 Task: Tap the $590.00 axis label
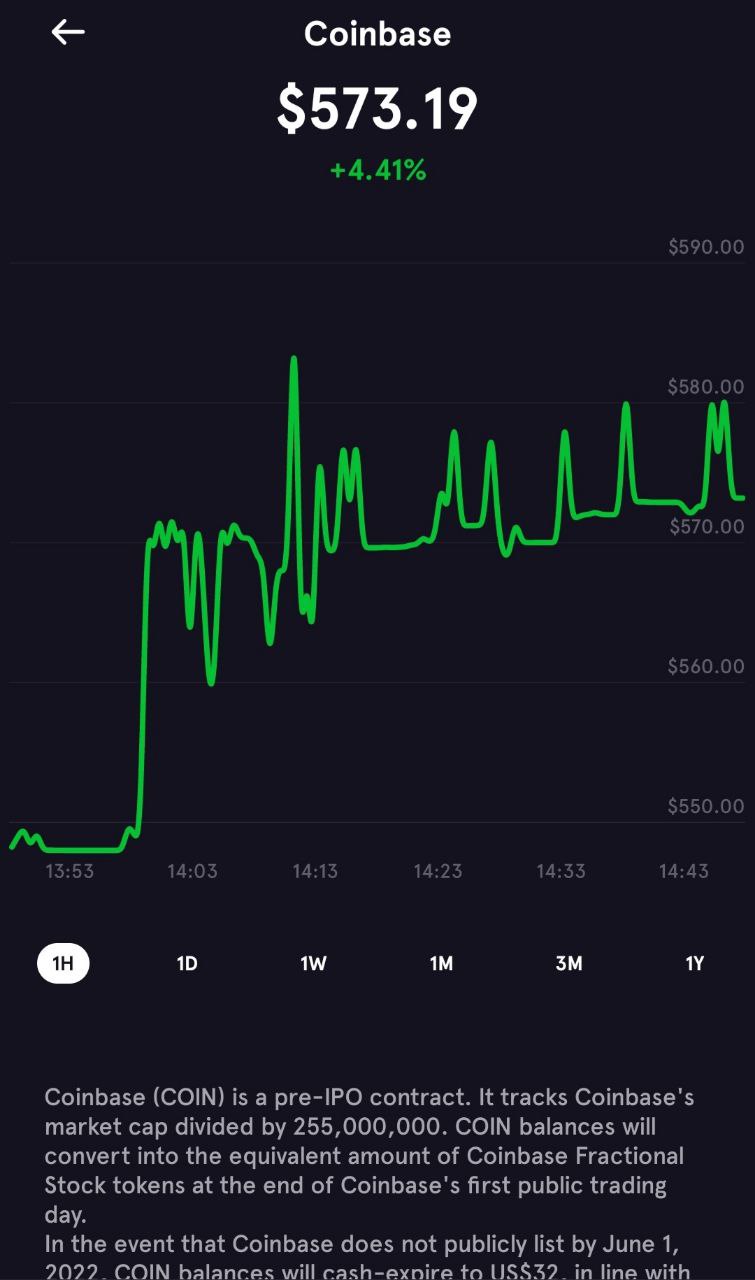click(706, 247)
